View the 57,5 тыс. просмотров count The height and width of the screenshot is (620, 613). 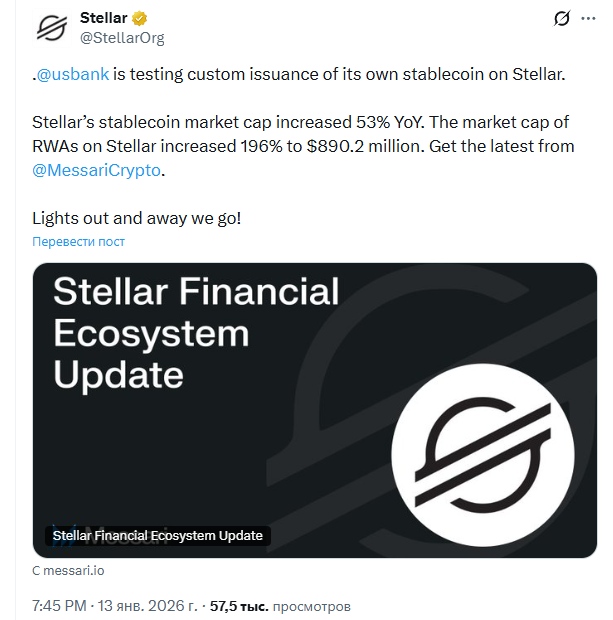pos(280,606)
